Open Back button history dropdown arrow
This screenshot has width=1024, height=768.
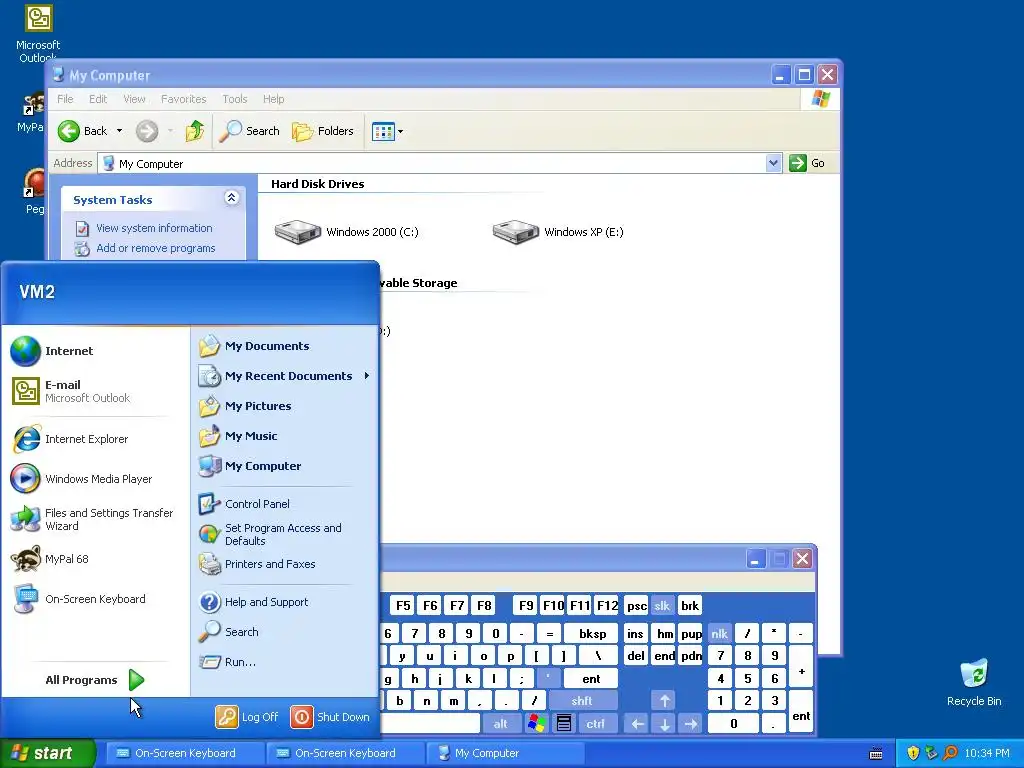[x=120, y=131]
